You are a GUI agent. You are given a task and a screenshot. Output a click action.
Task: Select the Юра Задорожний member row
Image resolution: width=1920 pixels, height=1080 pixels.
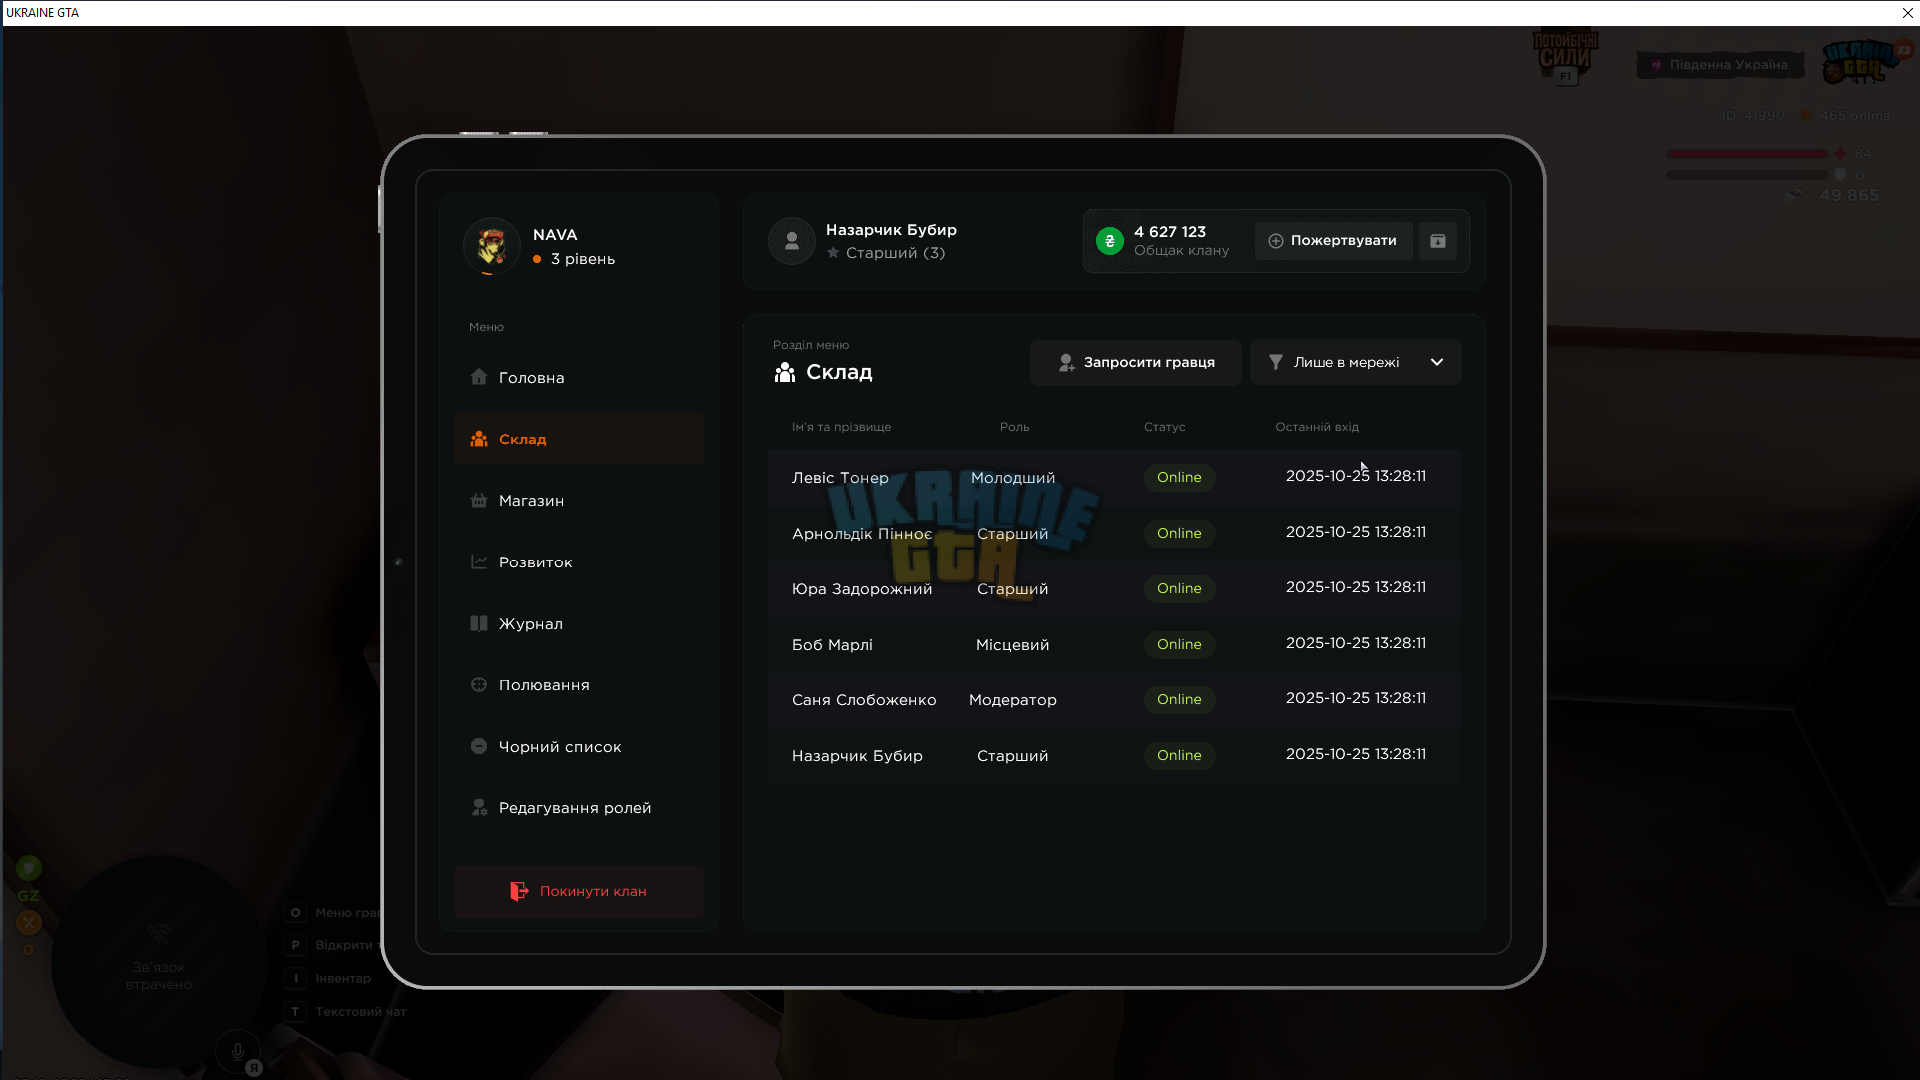[x=1114, y=588]
